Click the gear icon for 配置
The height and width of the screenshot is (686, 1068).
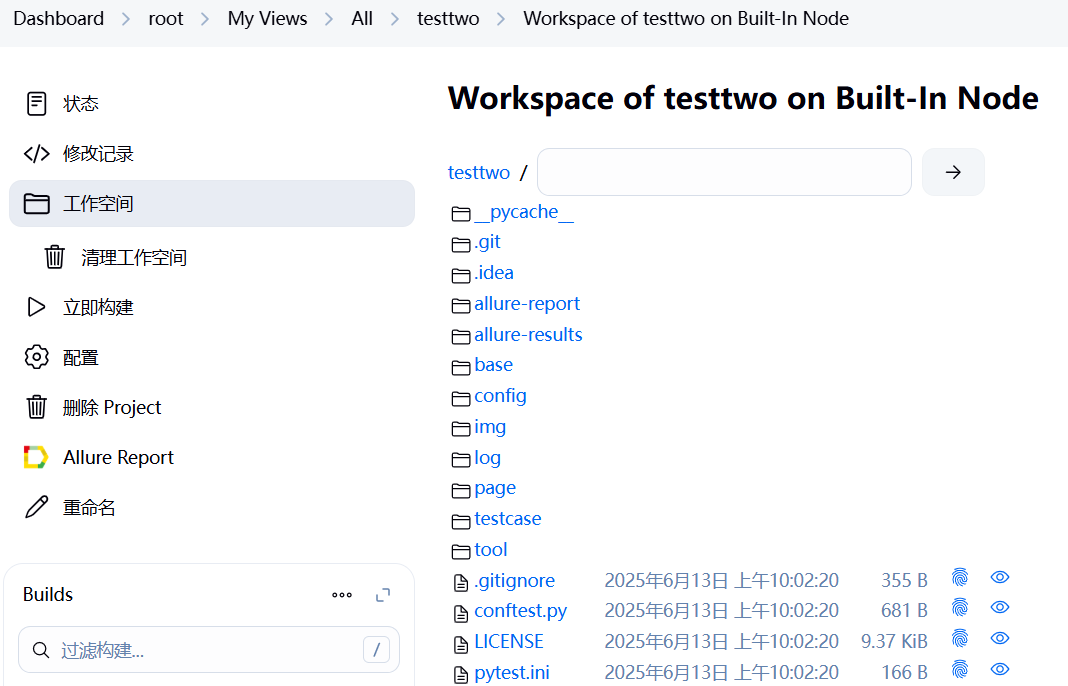[37, 357]
